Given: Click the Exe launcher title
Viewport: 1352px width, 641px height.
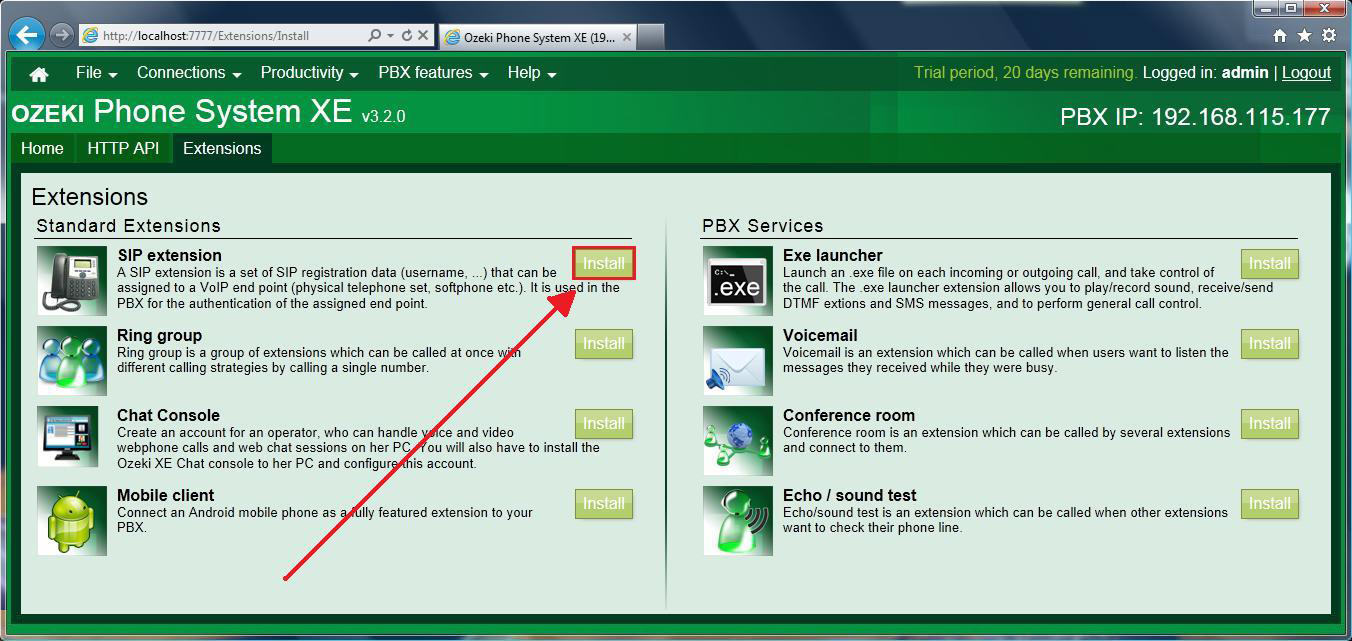Looking at the screenshot, I should pyautogui.click(x=832, y=255).
